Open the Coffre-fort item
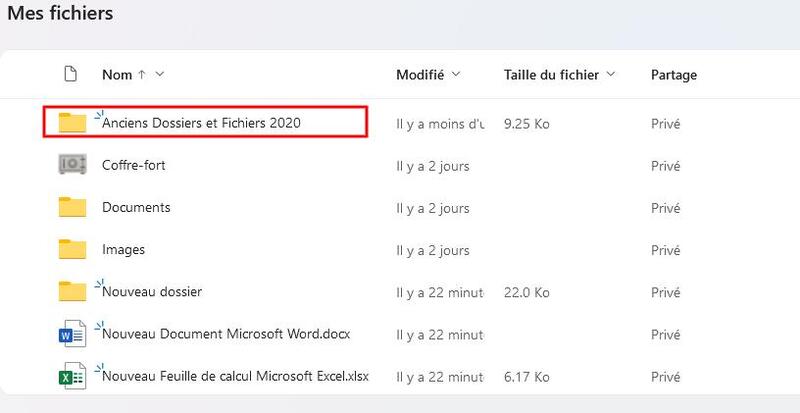800x413 pixels. pyautogui.click(x=134, y=165)
